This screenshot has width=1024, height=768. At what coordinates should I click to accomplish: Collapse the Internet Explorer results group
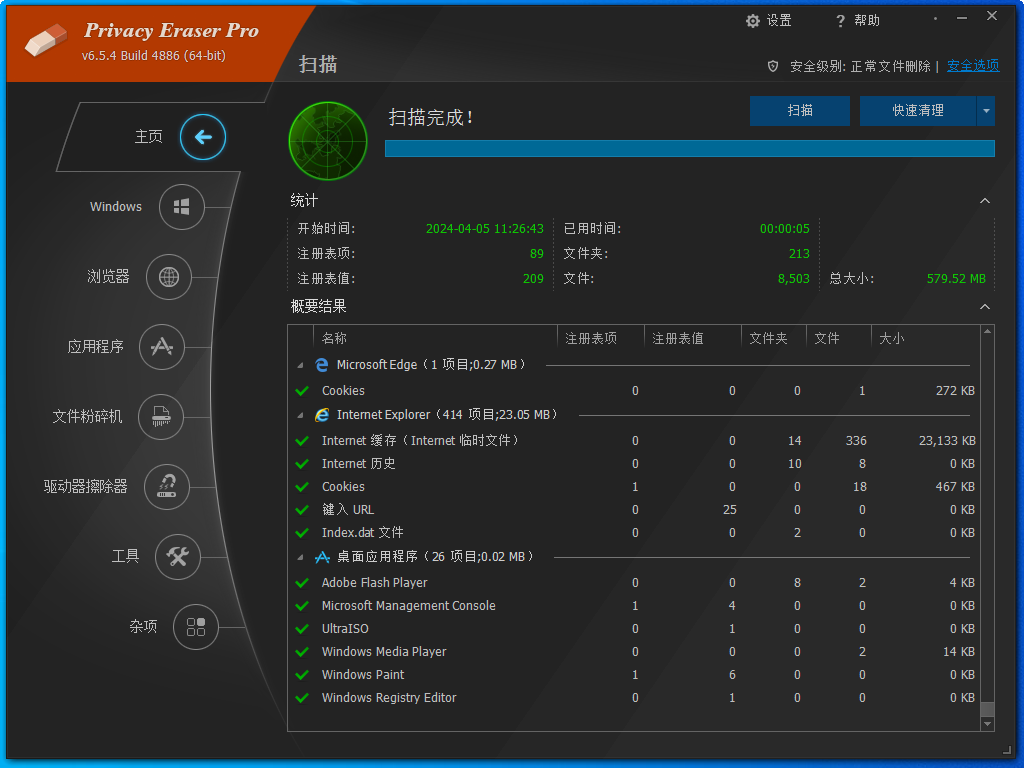click(302, 414)
